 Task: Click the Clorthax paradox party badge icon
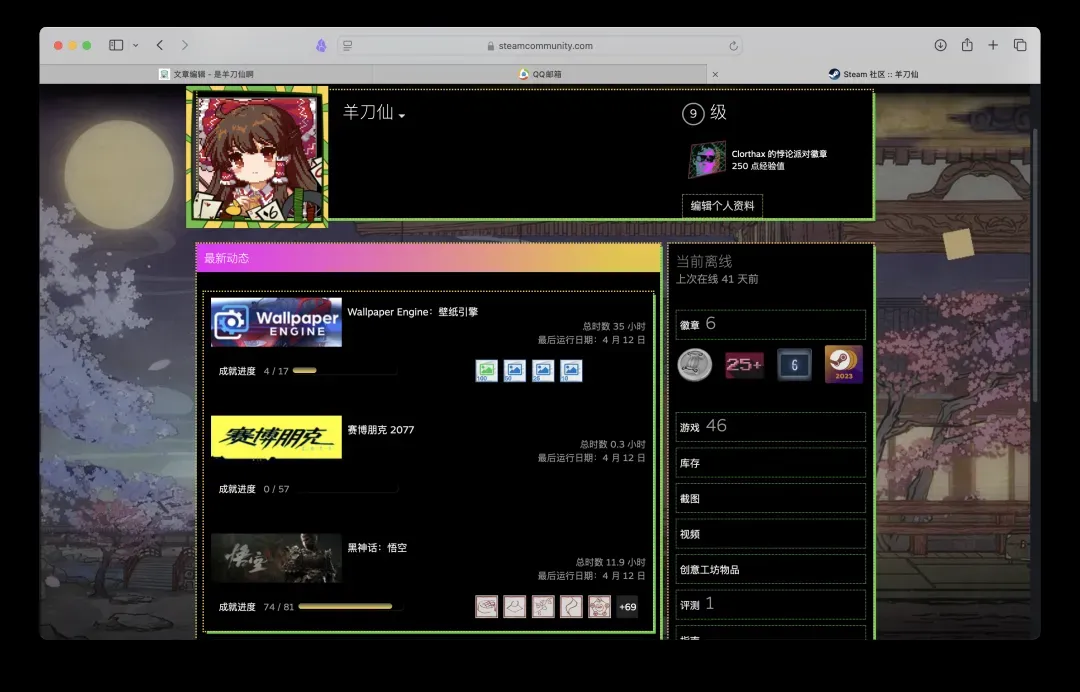[x=707, y=159]
